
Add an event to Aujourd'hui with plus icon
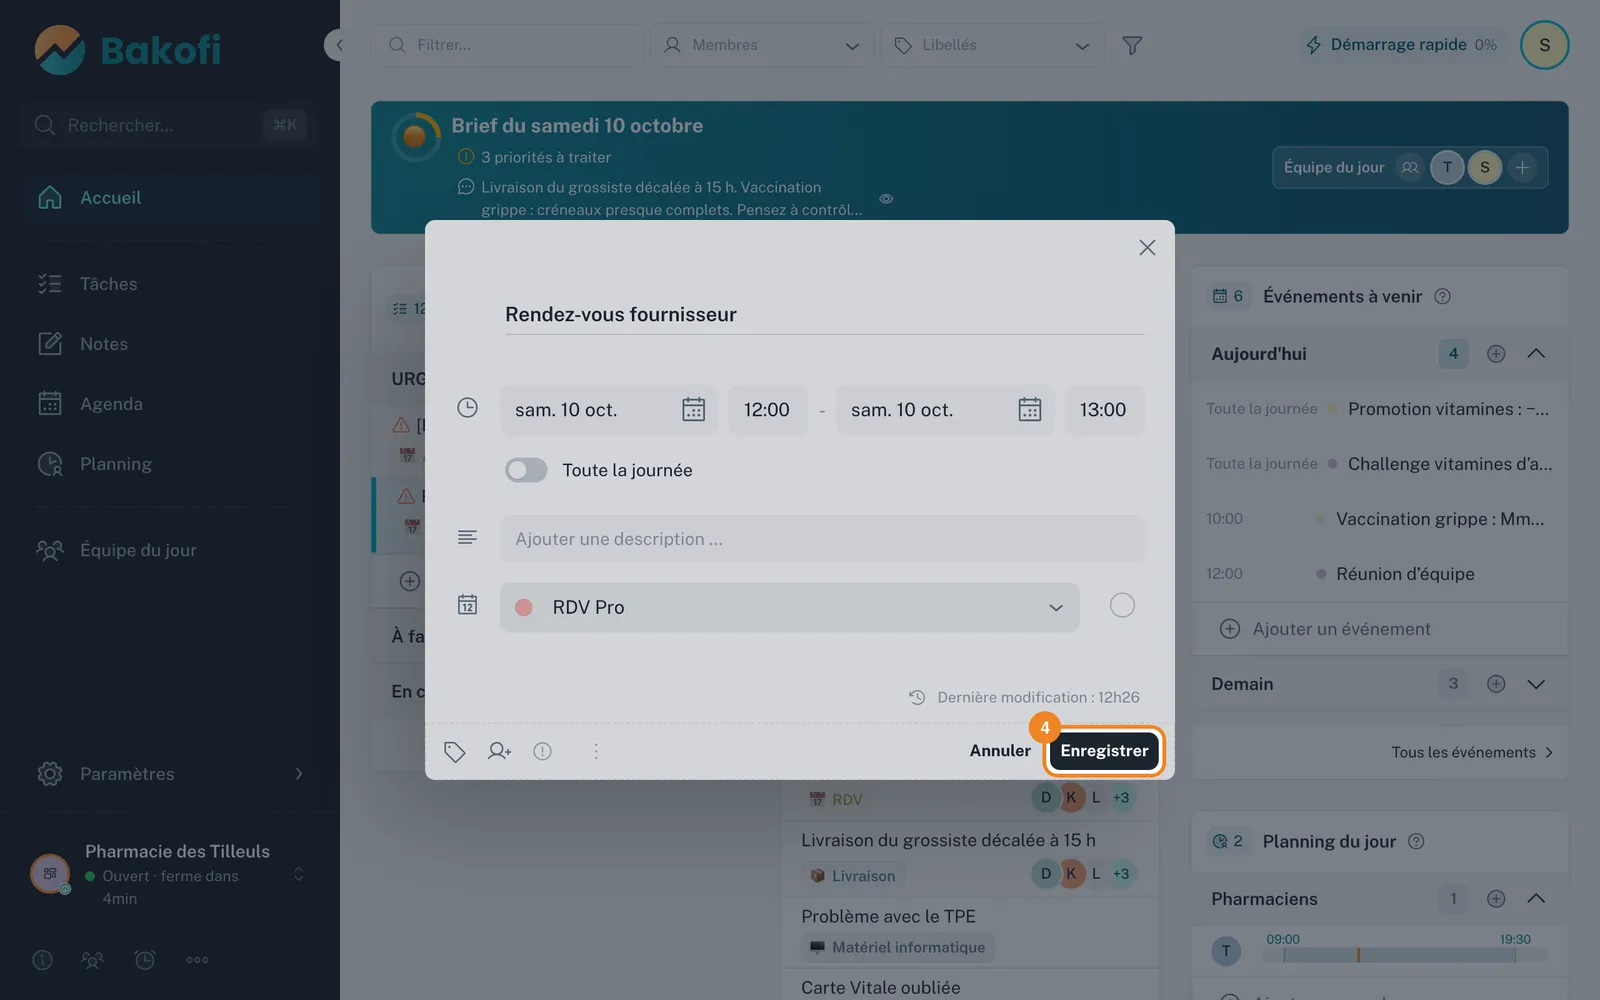(1496, 353)
